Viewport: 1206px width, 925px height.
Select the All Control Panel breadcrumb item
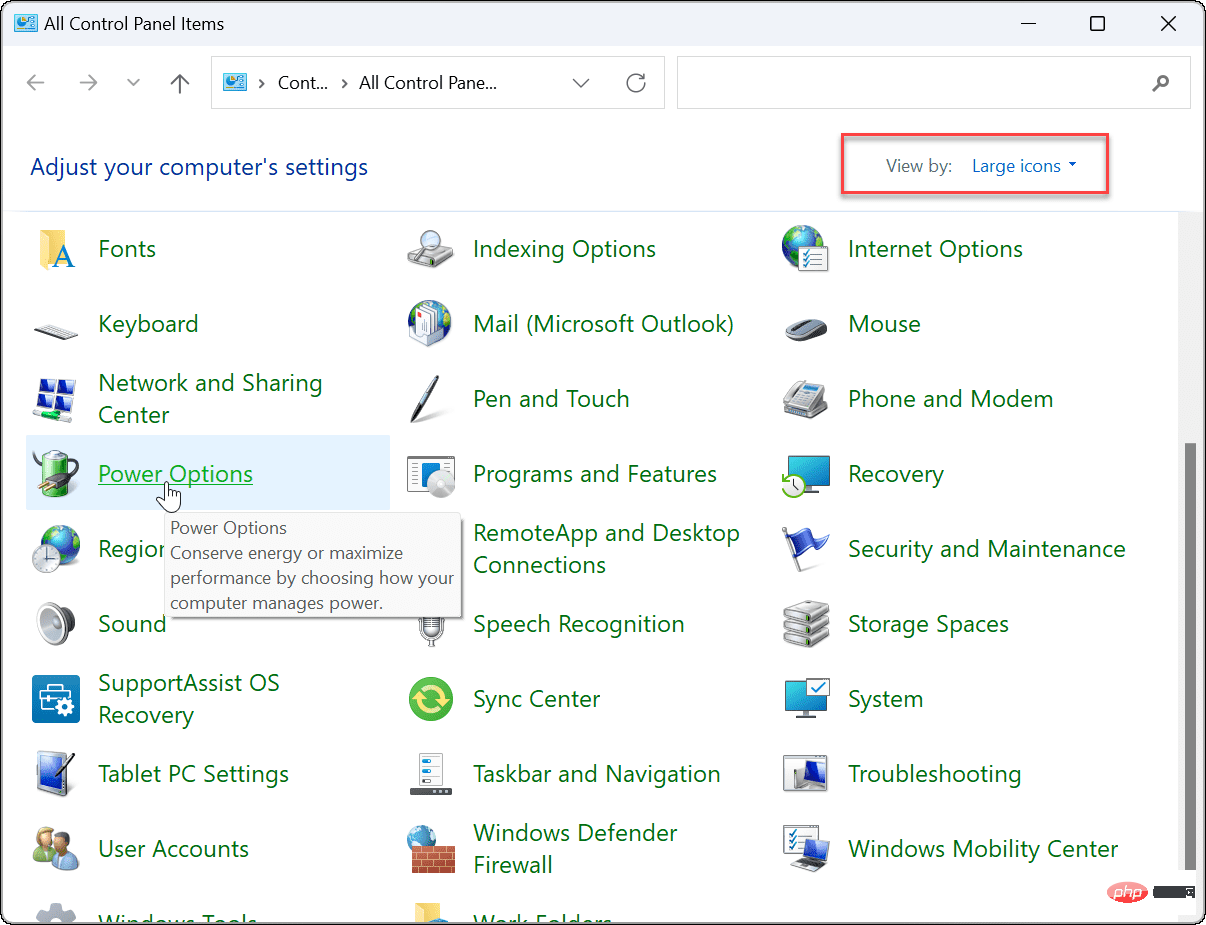(428, 83)
